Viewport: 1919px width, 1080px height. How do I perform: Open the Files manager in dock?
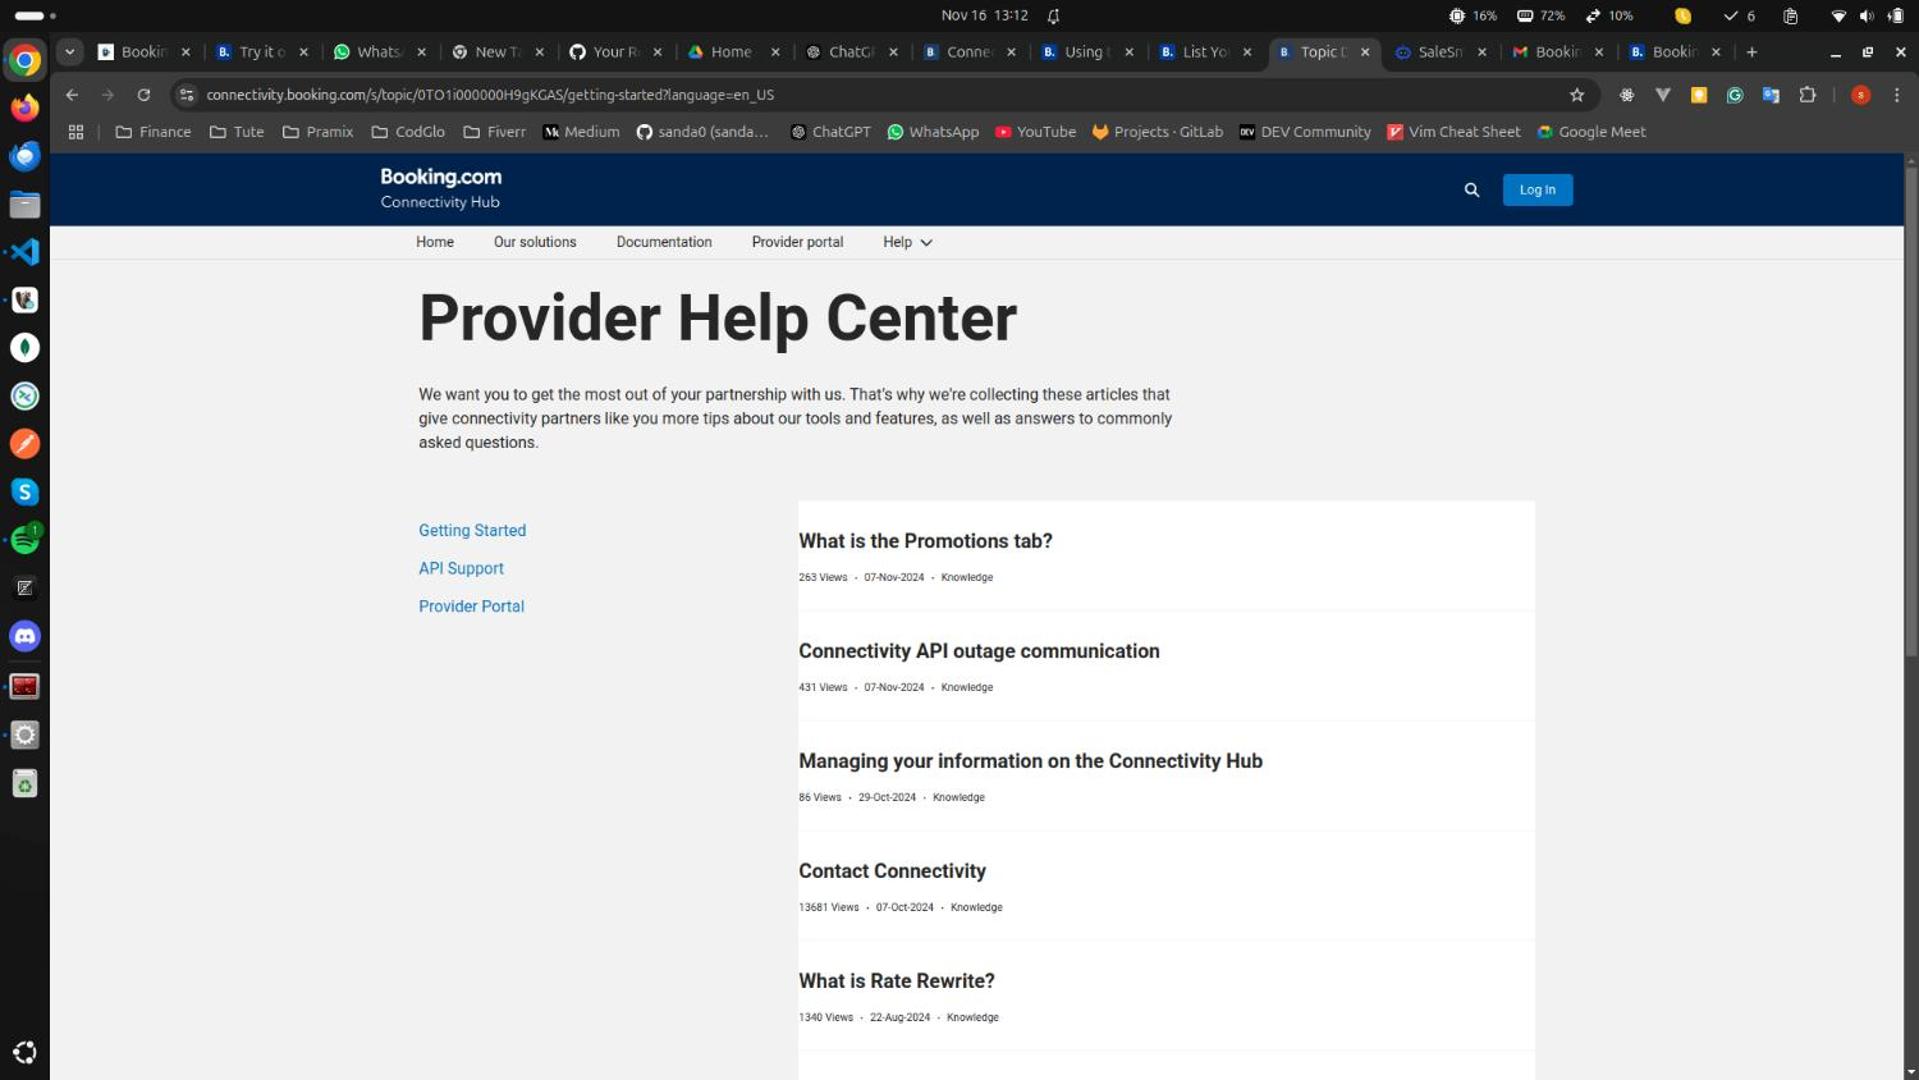(x=25, y=204)
